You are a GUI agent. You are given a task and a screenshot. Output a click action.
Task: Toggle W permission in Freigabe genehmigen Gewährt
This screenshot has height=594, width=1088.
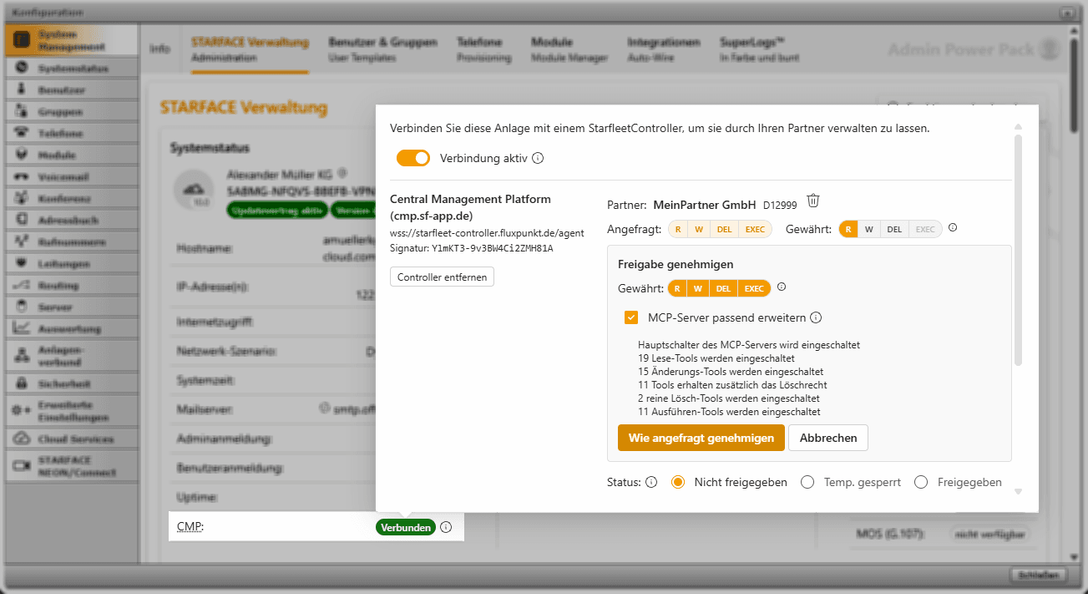[697, 289]
